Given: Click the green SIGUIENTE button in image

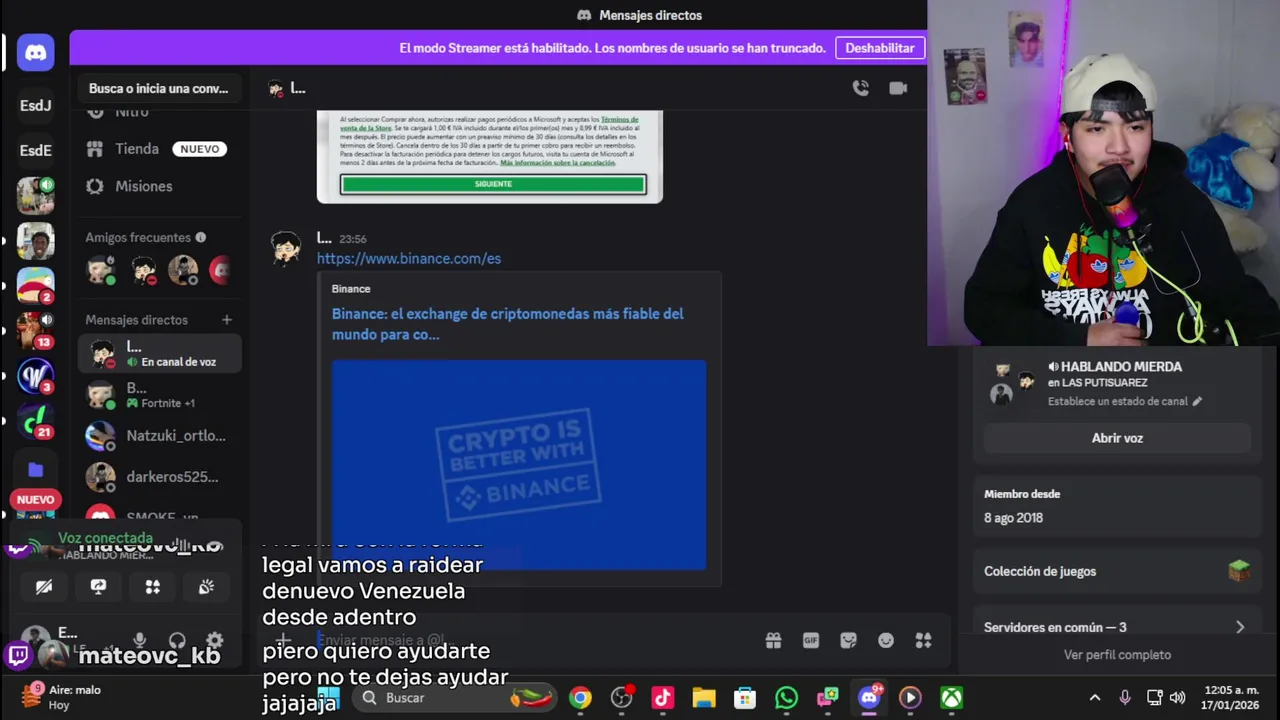Looking at the screenshot, I should tap(493, 184).
